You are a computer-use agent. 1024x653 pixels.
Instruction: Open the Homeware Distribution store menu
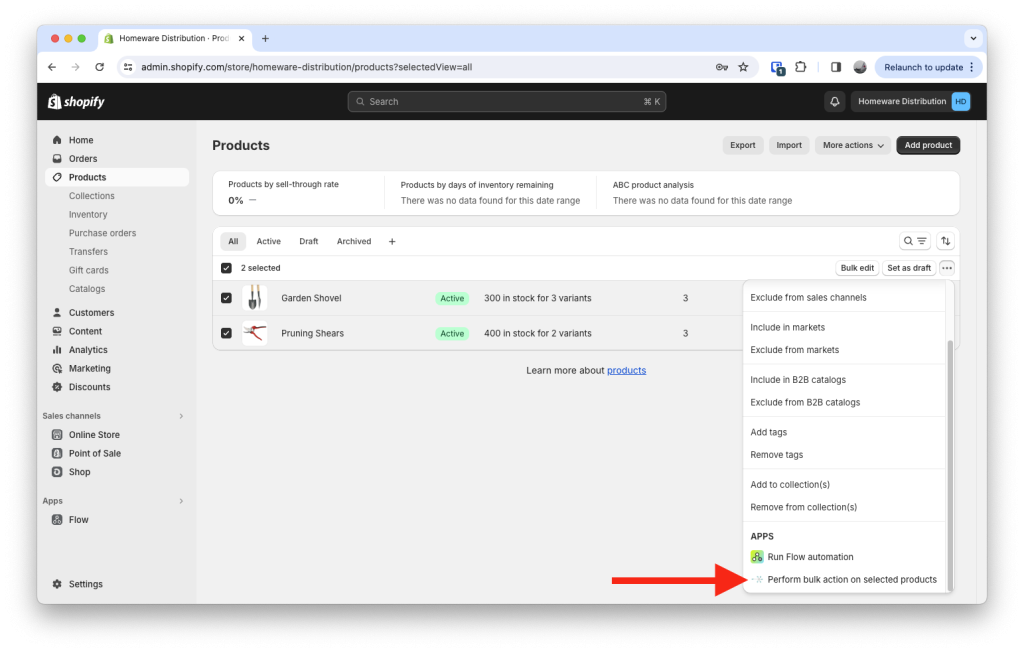(x=910, y=102)
